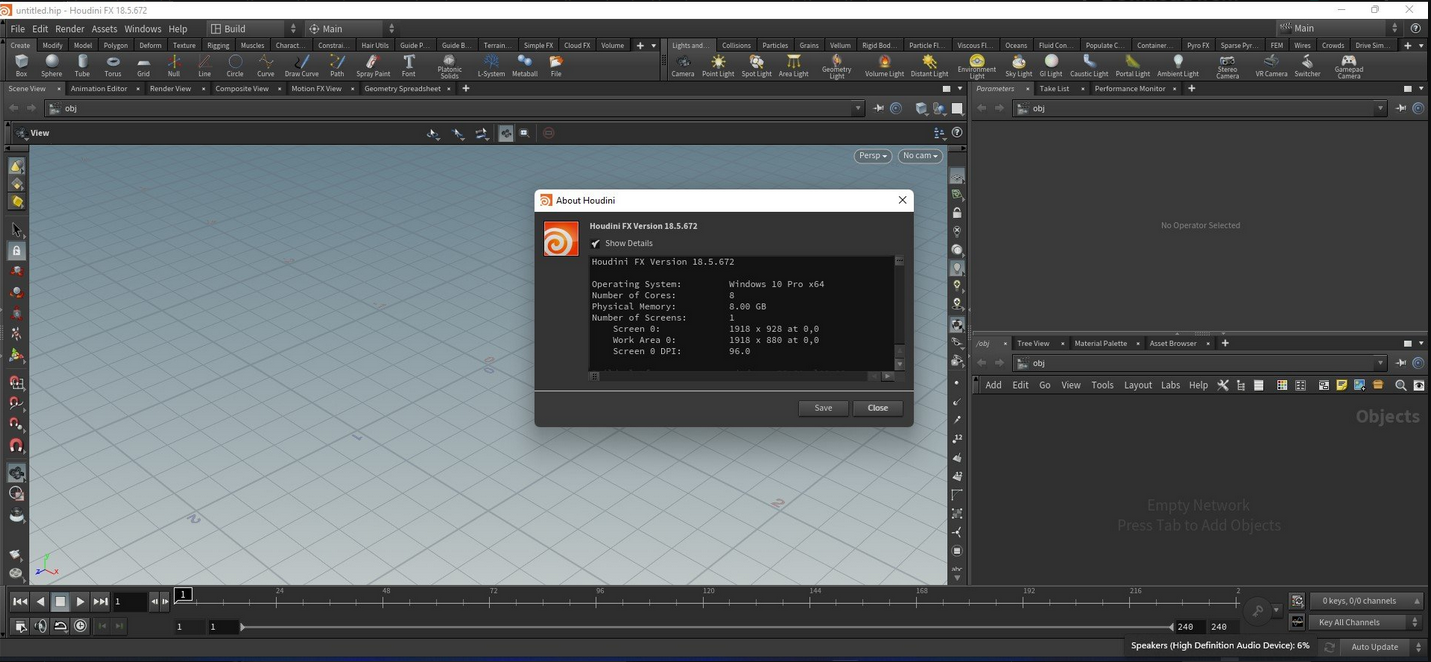Select the Null shelf tool
1431x662 pixels.
click(x=174, y=65)
